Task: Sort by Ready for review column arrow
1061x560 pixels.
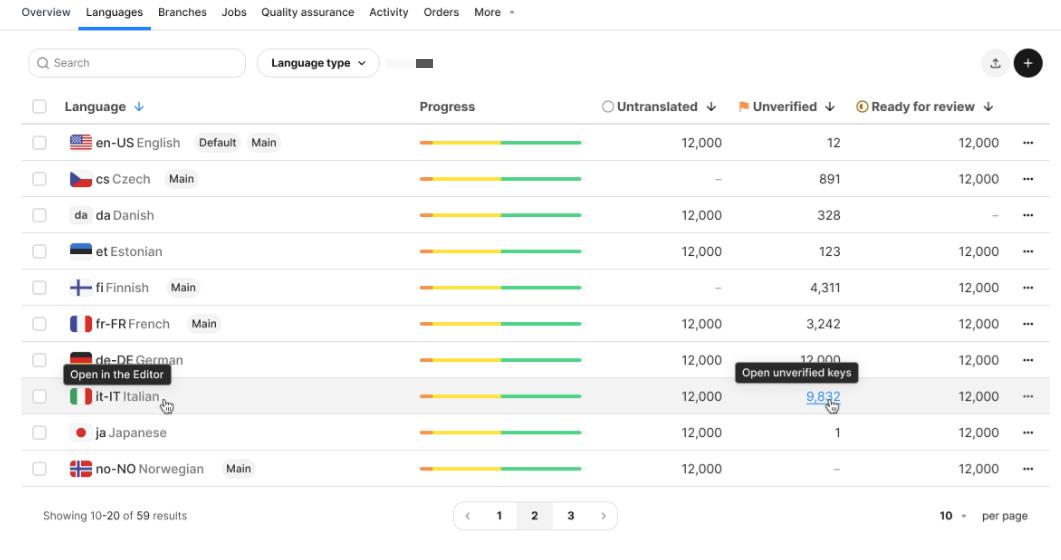Action: coord(988,107)
